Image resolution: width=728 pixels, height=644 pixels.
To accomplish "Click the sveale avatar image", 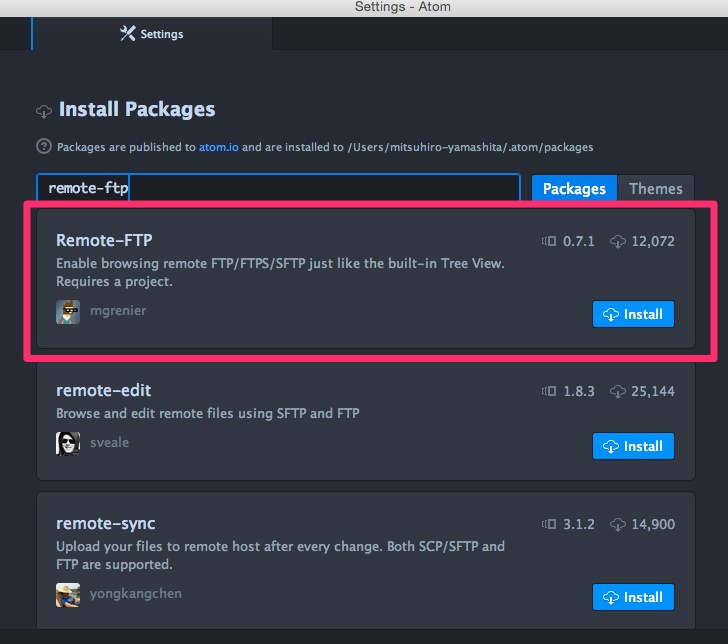I will pos(68,443).
